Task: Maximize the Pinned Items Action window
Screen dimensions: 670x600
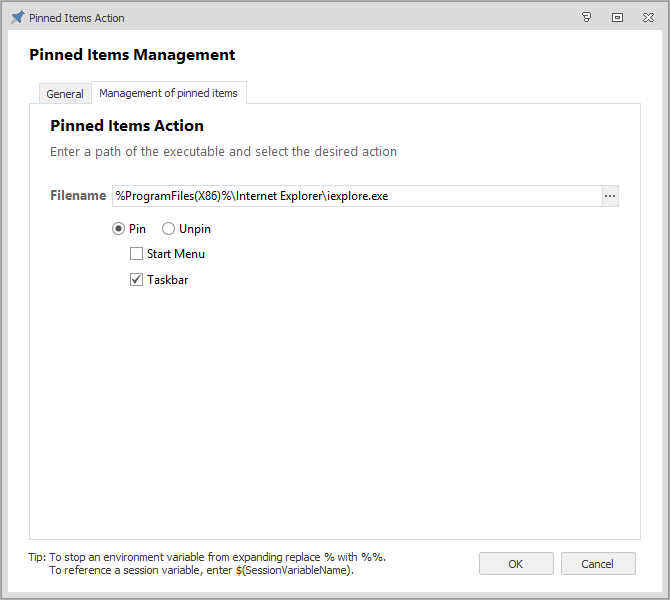Action: (x=617, y=17)
